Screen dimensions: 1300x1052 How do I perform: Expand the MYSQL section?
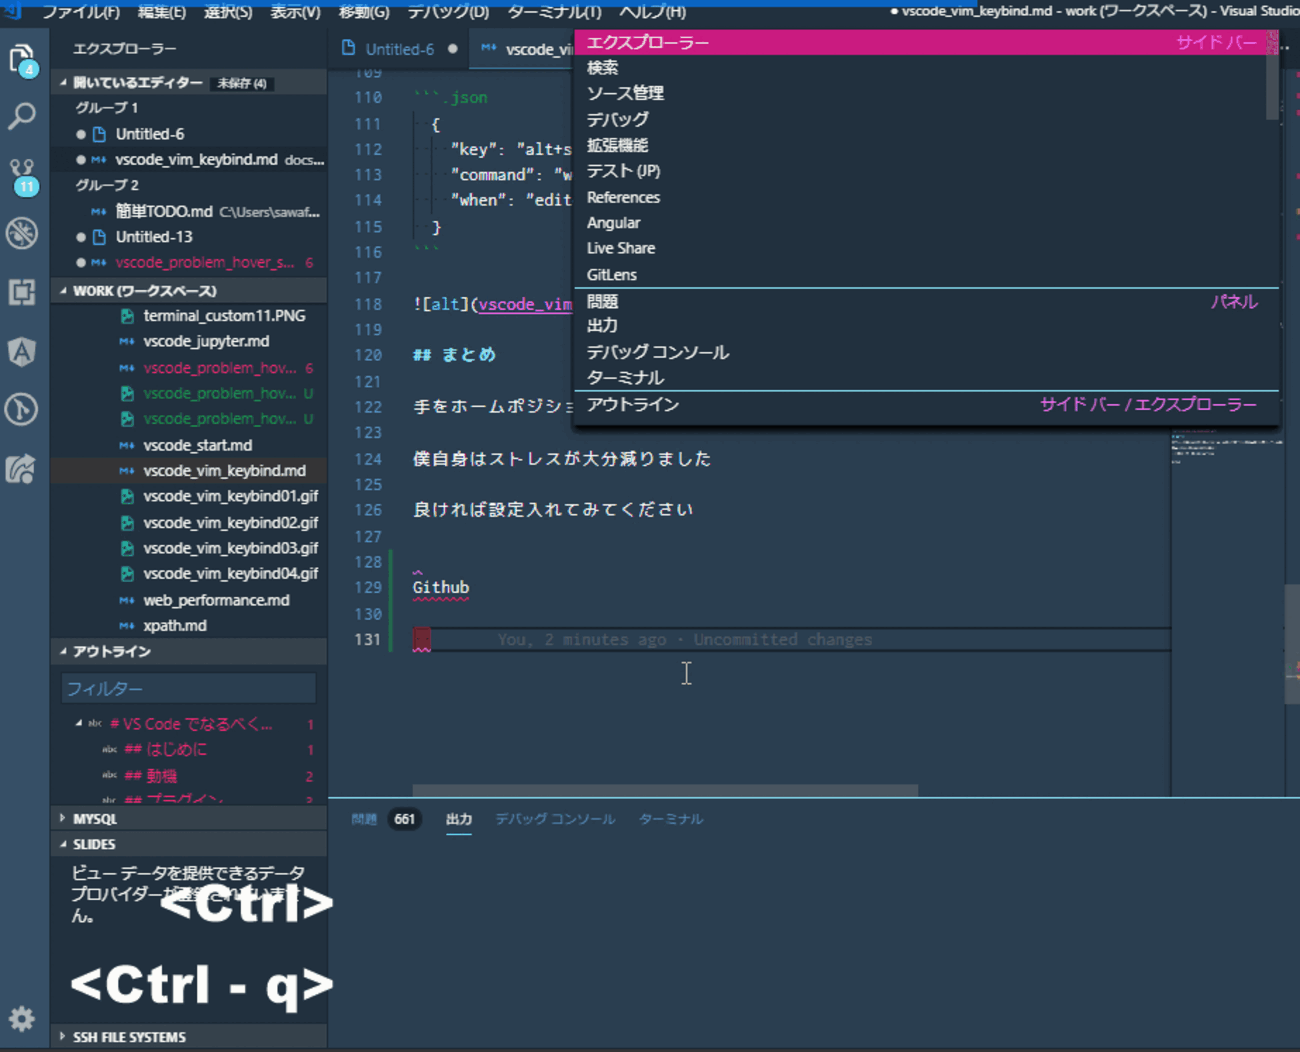95,818
